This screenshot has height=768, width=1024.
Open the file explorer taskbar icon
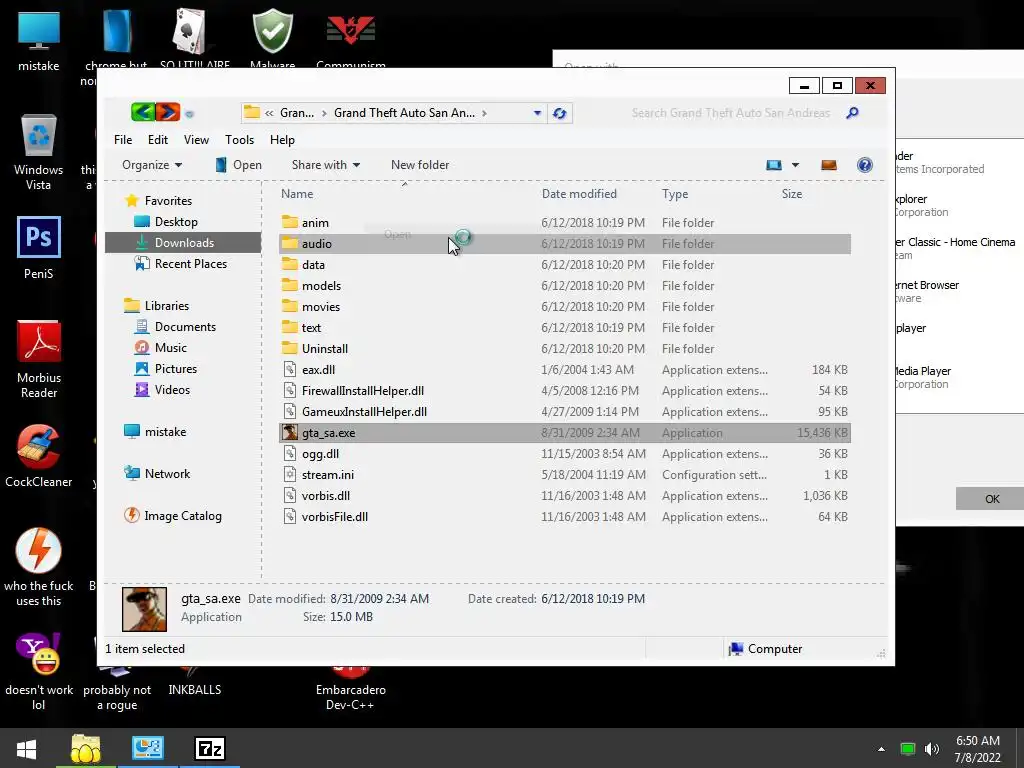tap(86, 748)
